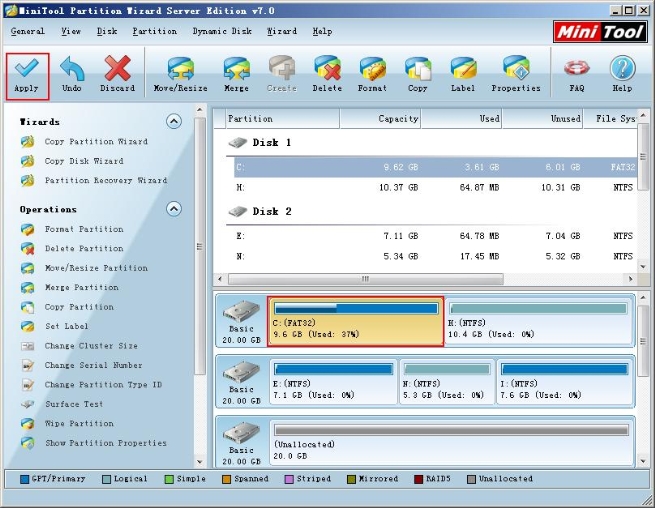Image resolution: width=655 pixels, height=508 pixels.
Task: Click the Label toolbar icon
Action: (463, 75)
